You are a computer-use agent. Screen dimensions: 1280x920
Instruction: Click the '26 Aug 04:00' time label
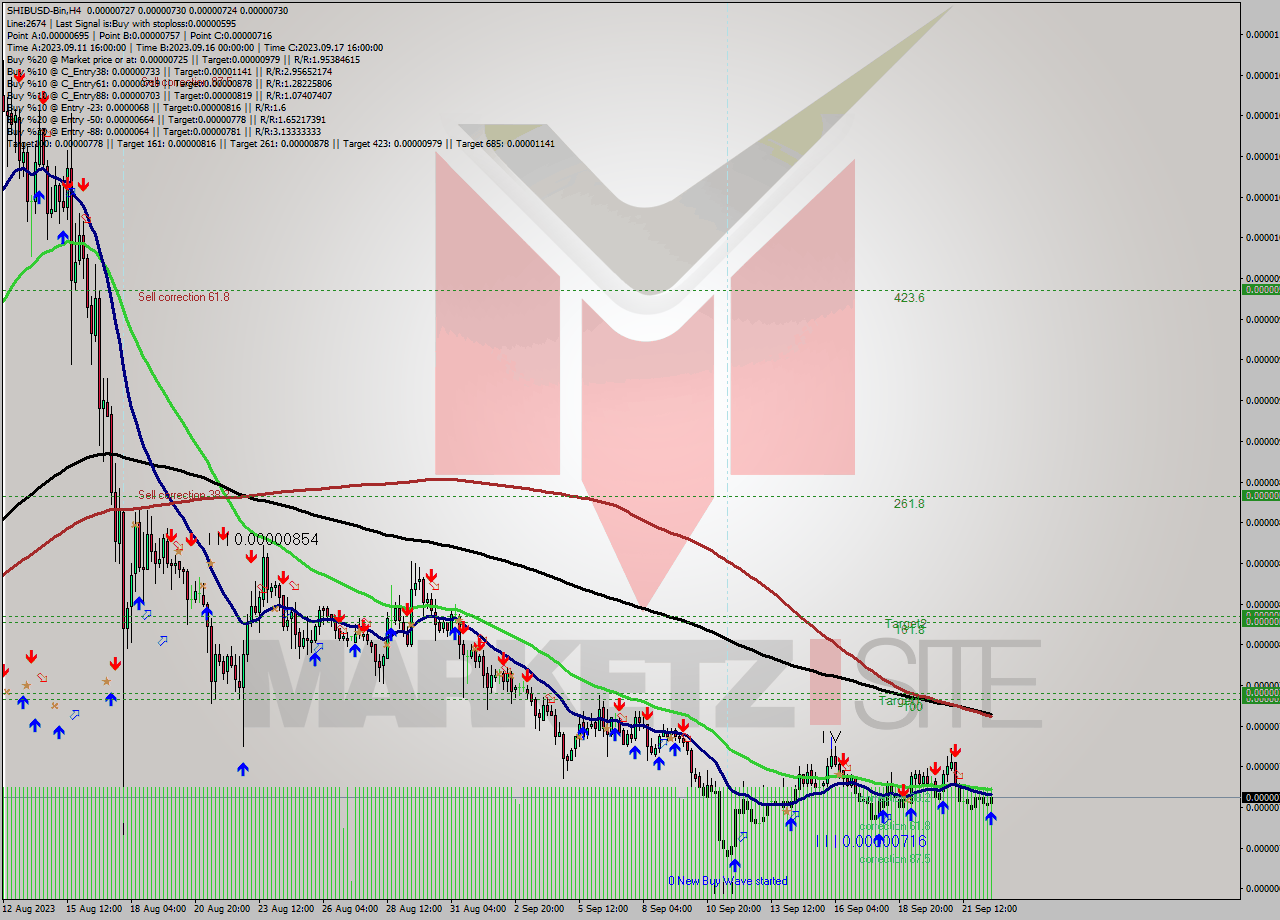pyautogui.click(x=351, y=909)
